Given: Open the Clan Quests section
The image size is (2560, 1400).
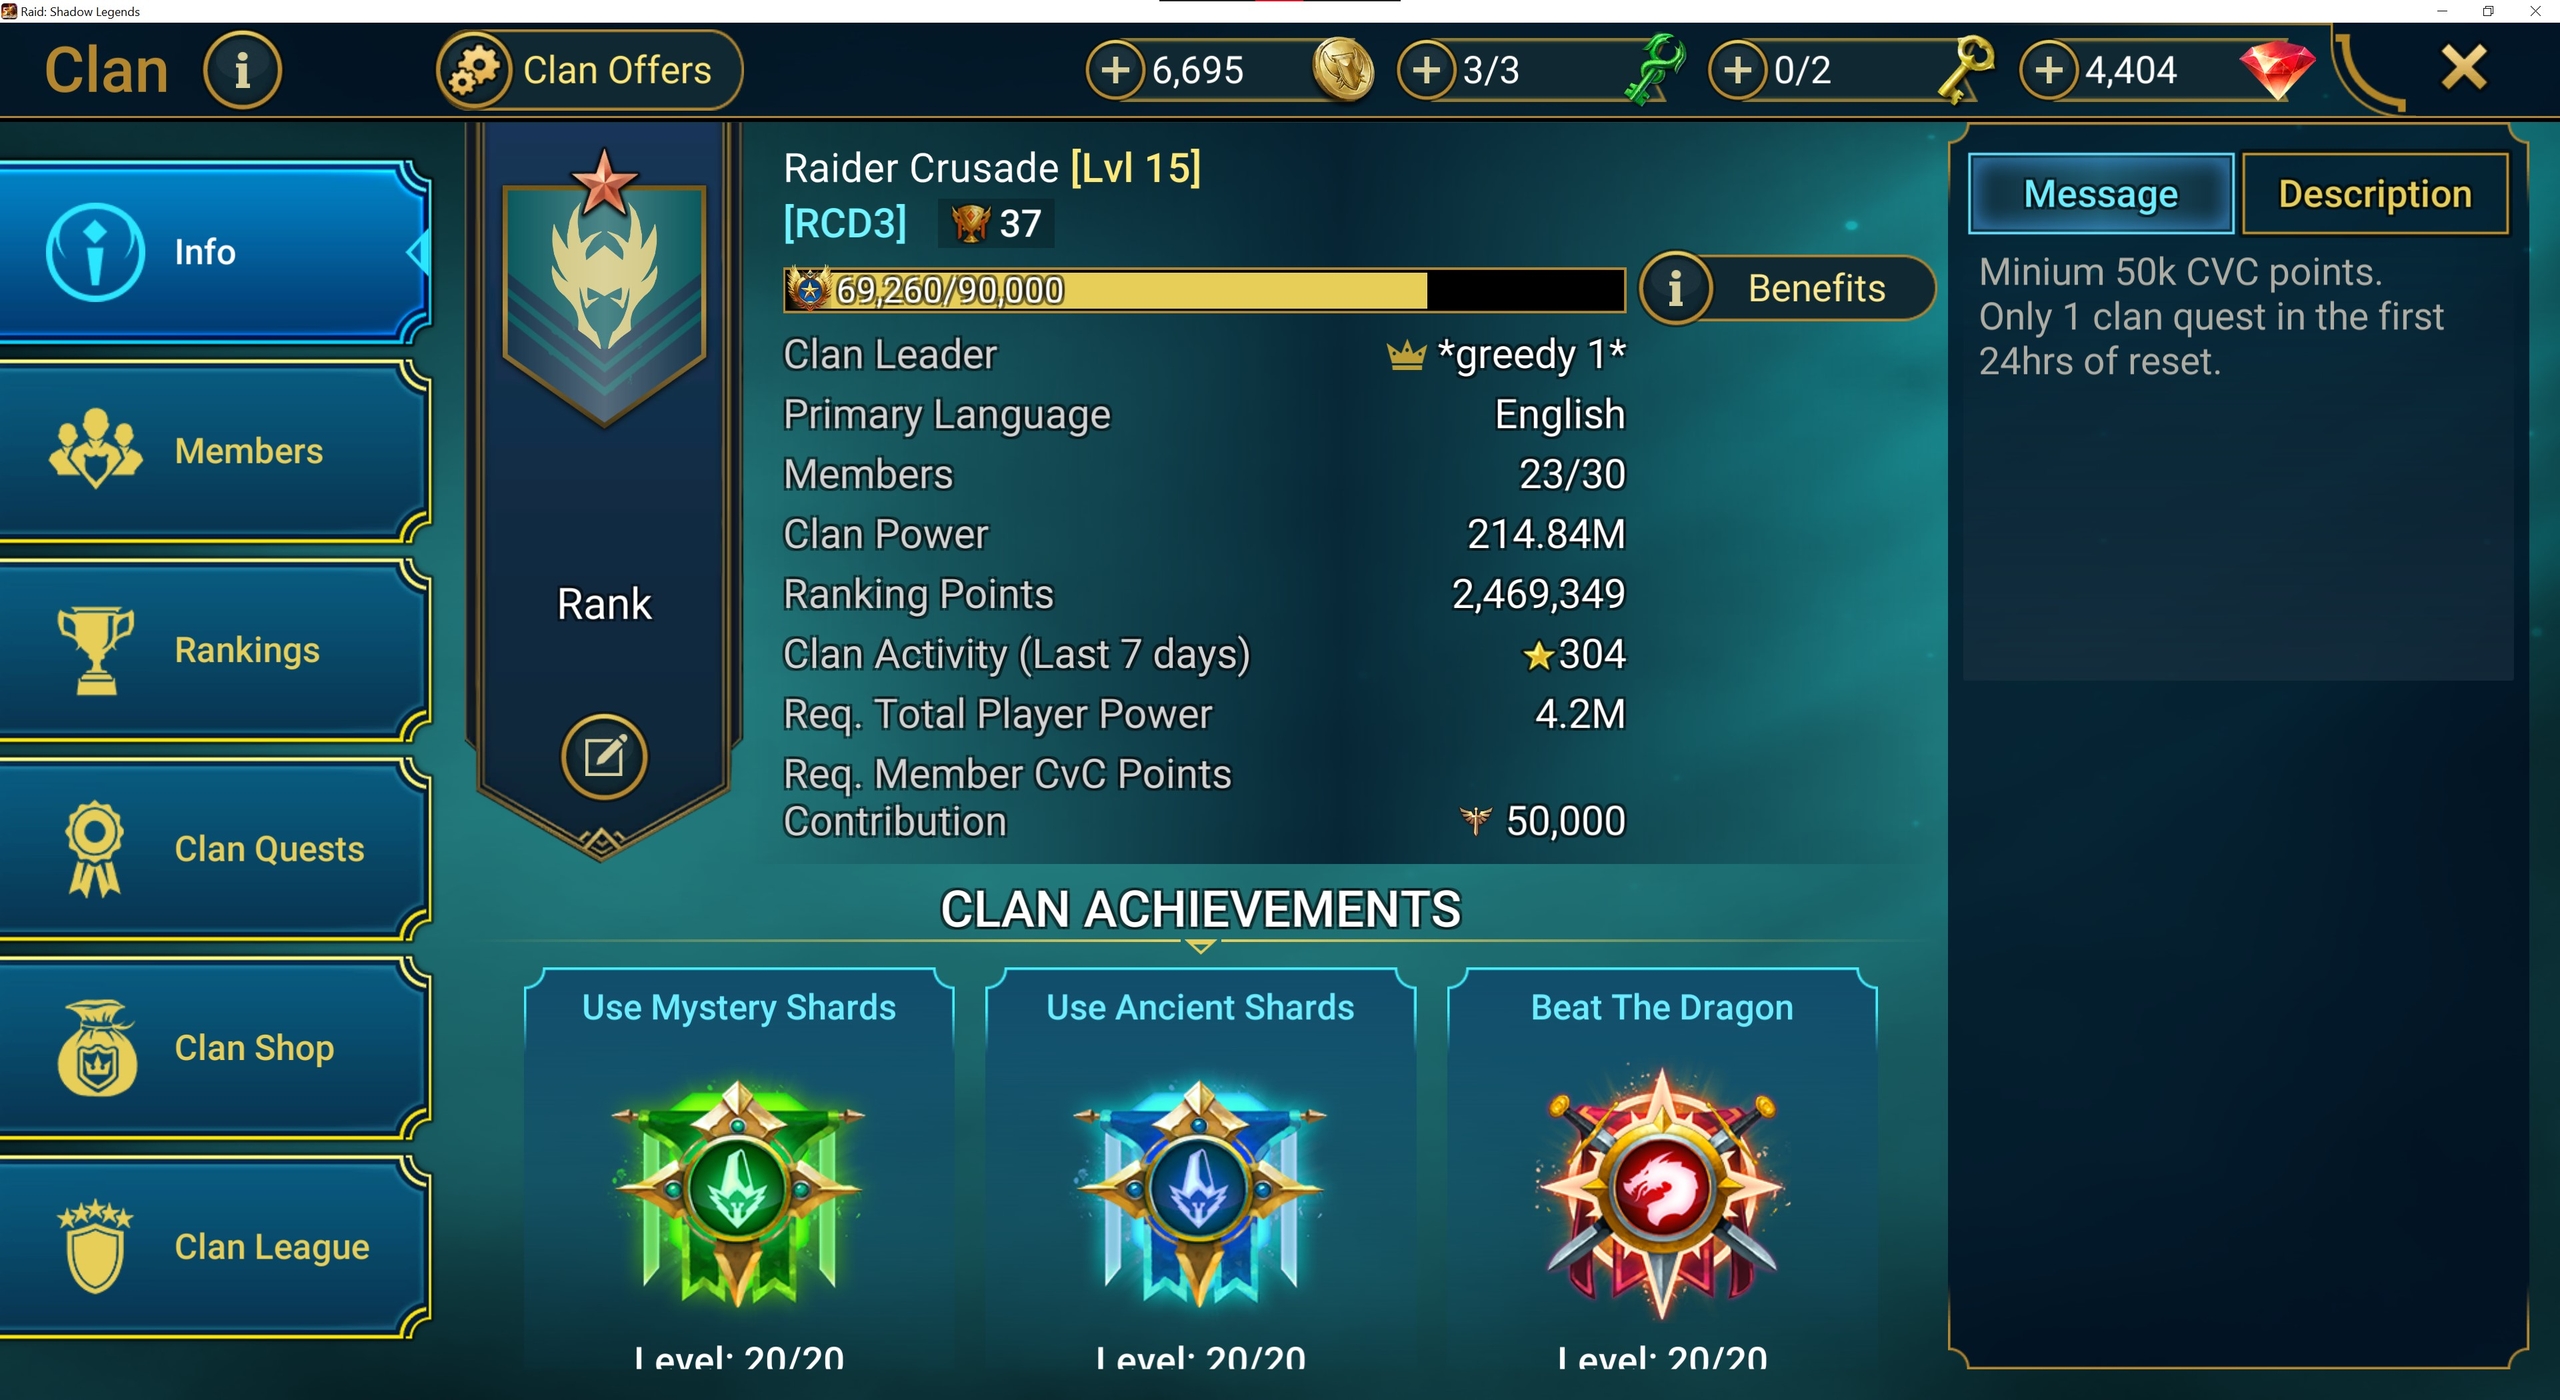Looking at the screenshot, I should pyautogui.click(x=213, y=849).
